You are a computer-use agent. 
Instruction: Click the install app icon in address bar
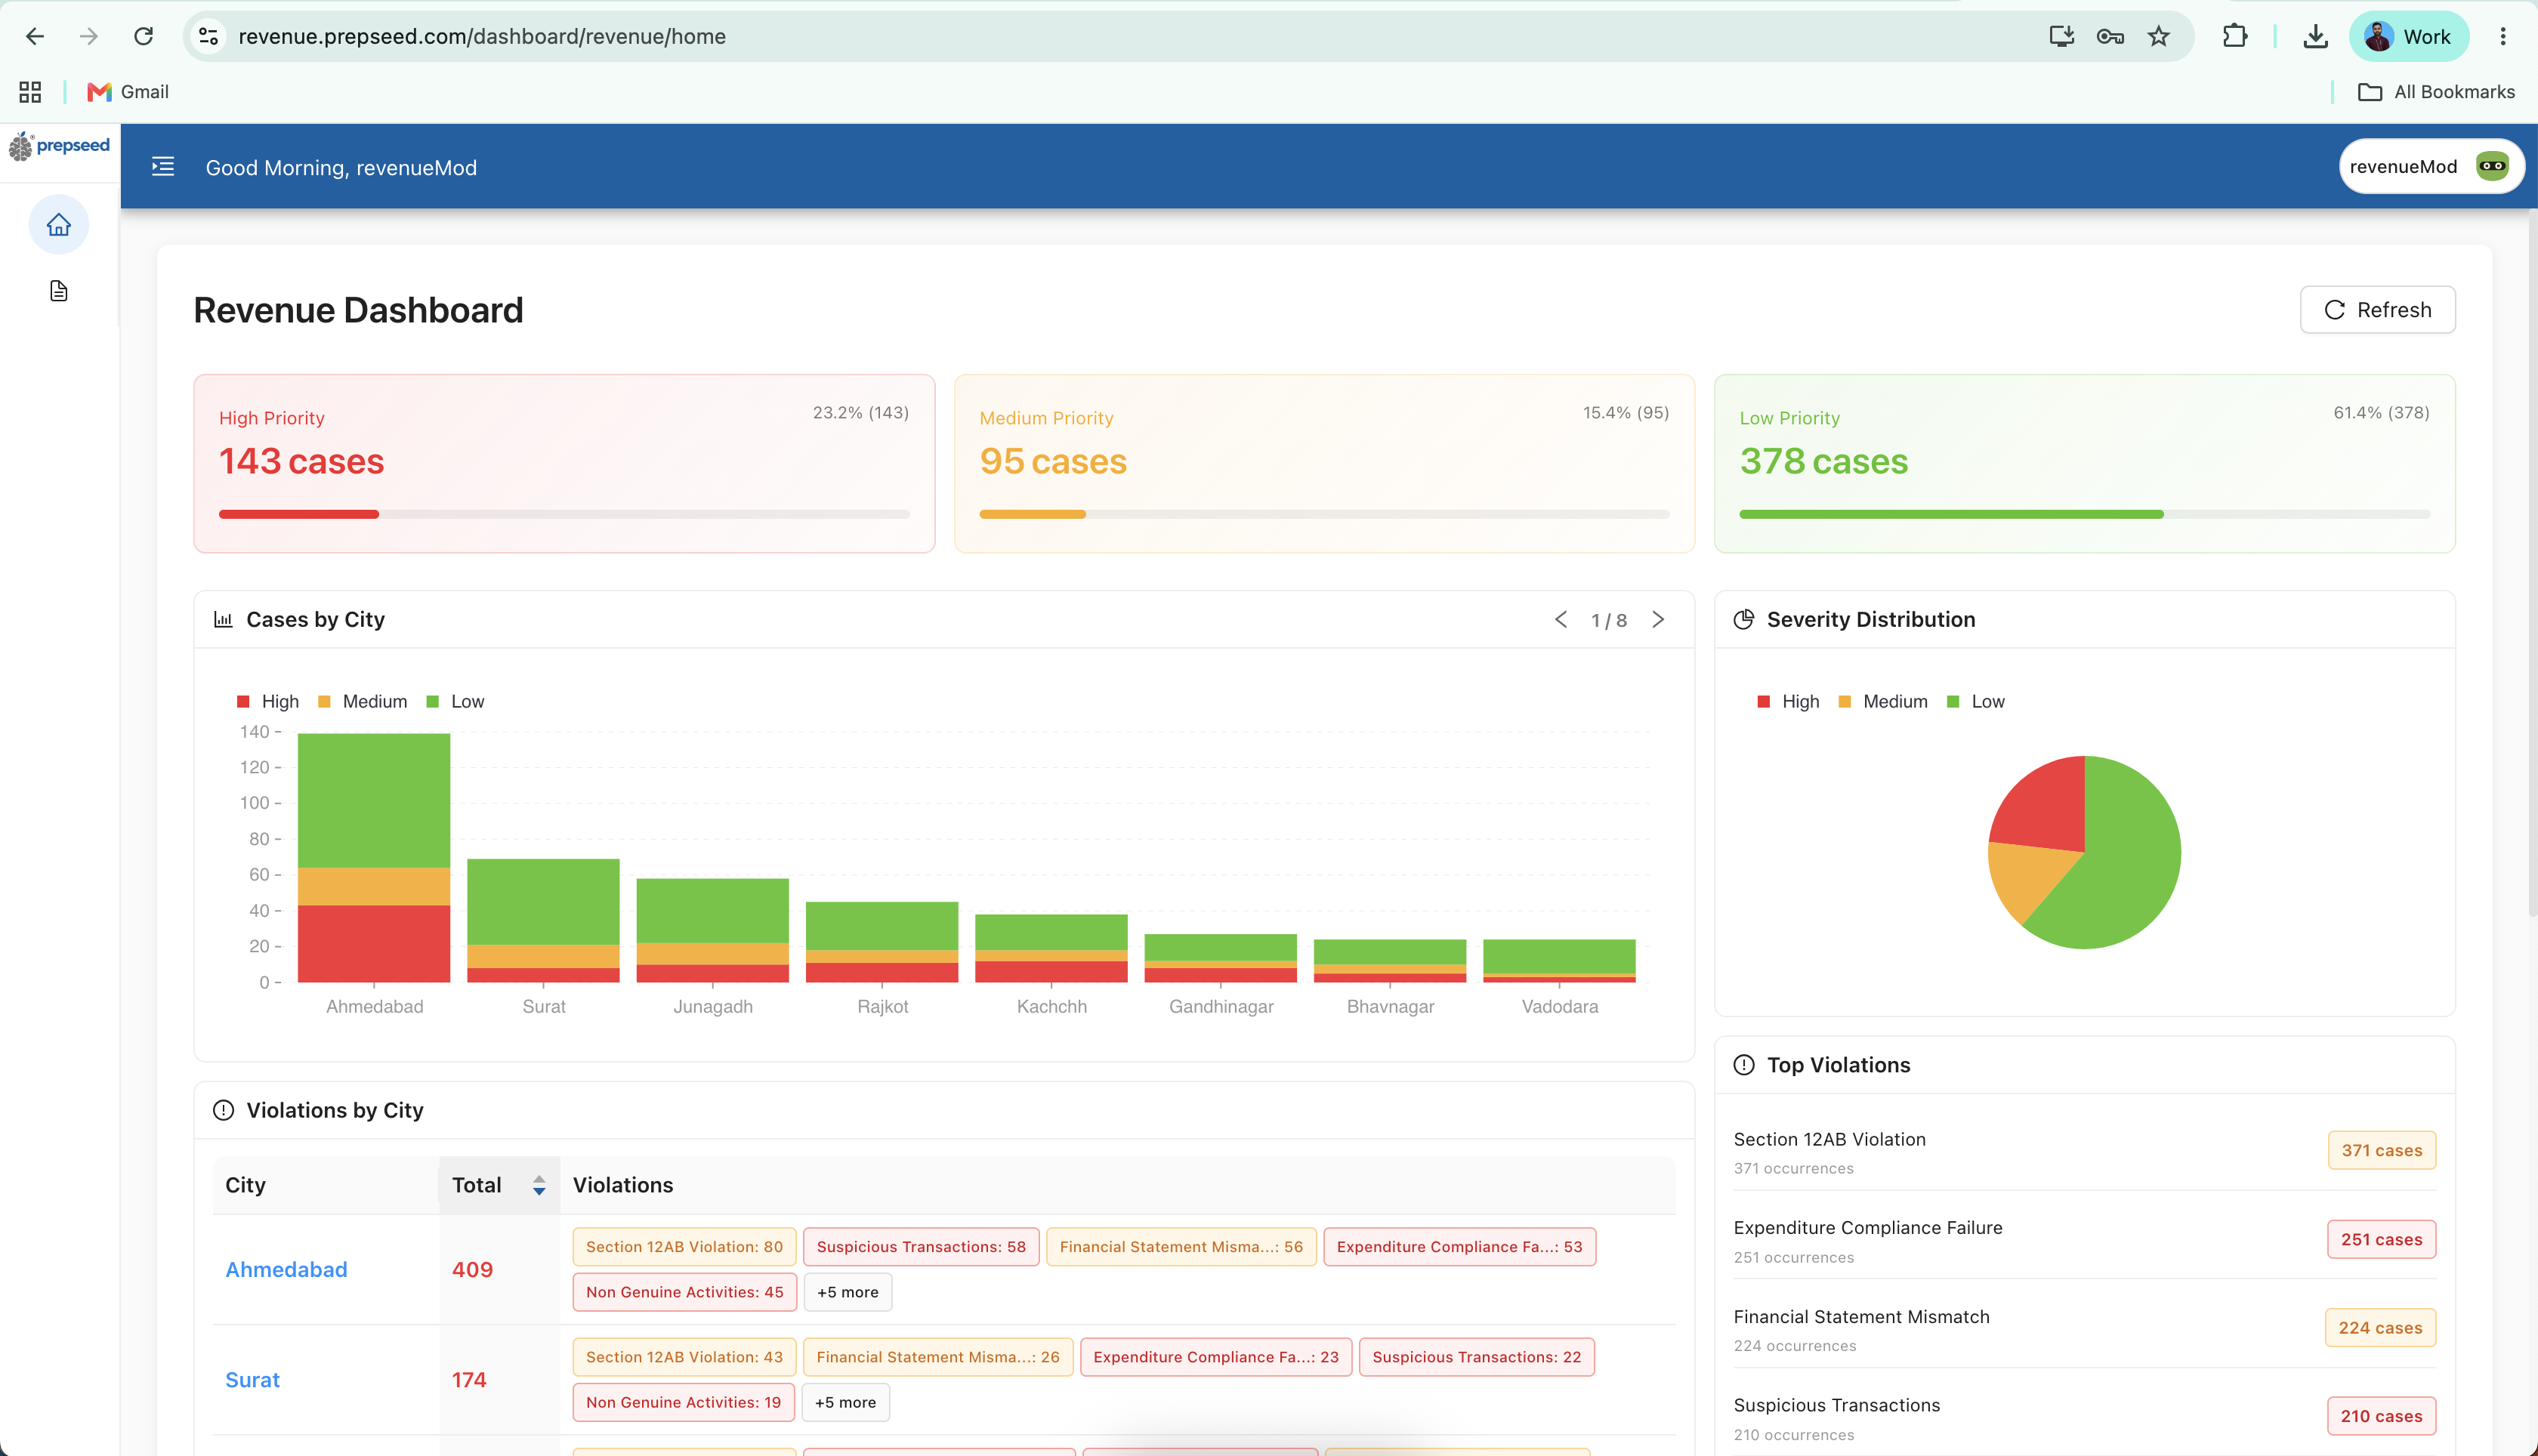point(2061,37)
